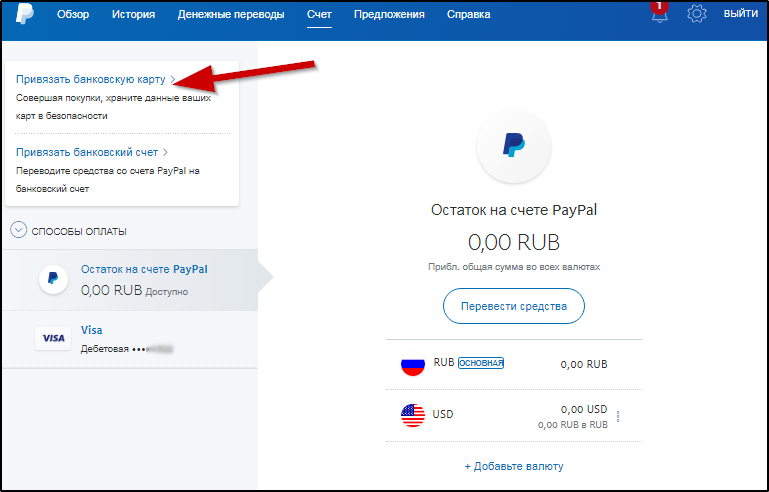Click the Привязать банковскую карту link
The image size is (769, 492).
coord(91,79)
